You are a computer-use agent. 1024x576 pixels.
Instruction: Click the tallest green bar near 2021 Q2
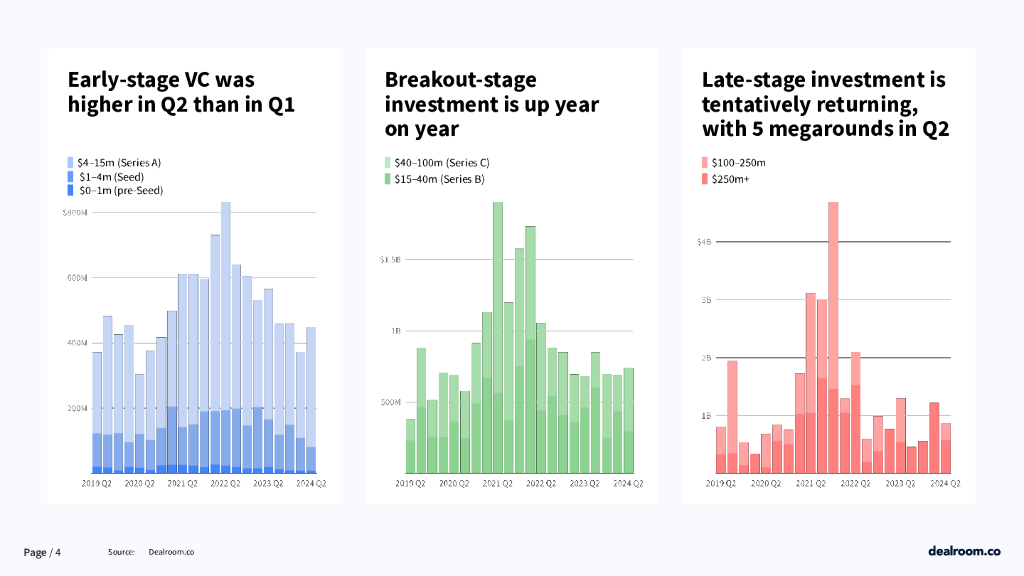tap(497, 330)
